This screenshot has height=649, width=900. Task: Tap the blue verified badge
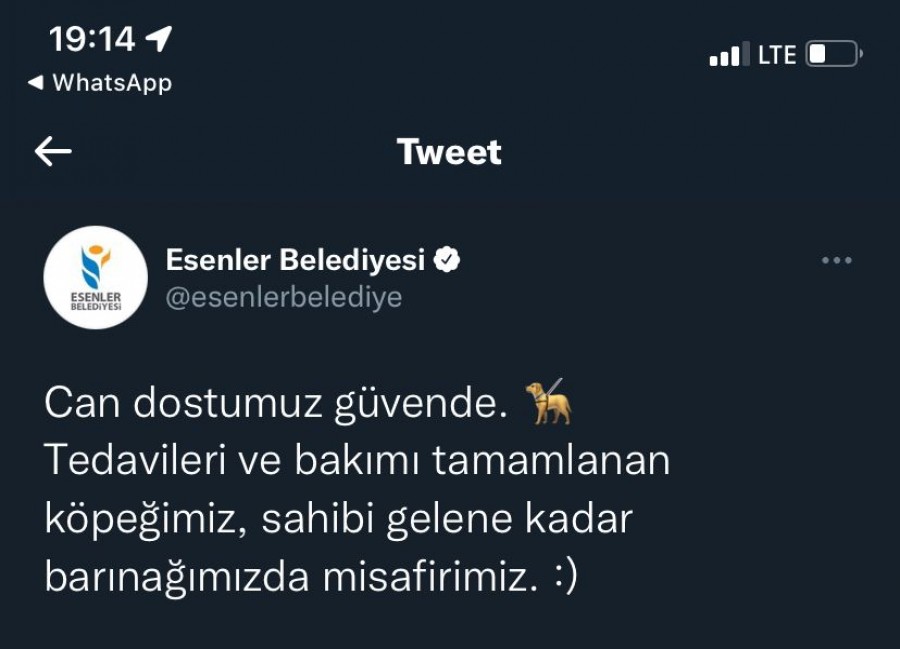click(x=447, y=261)
